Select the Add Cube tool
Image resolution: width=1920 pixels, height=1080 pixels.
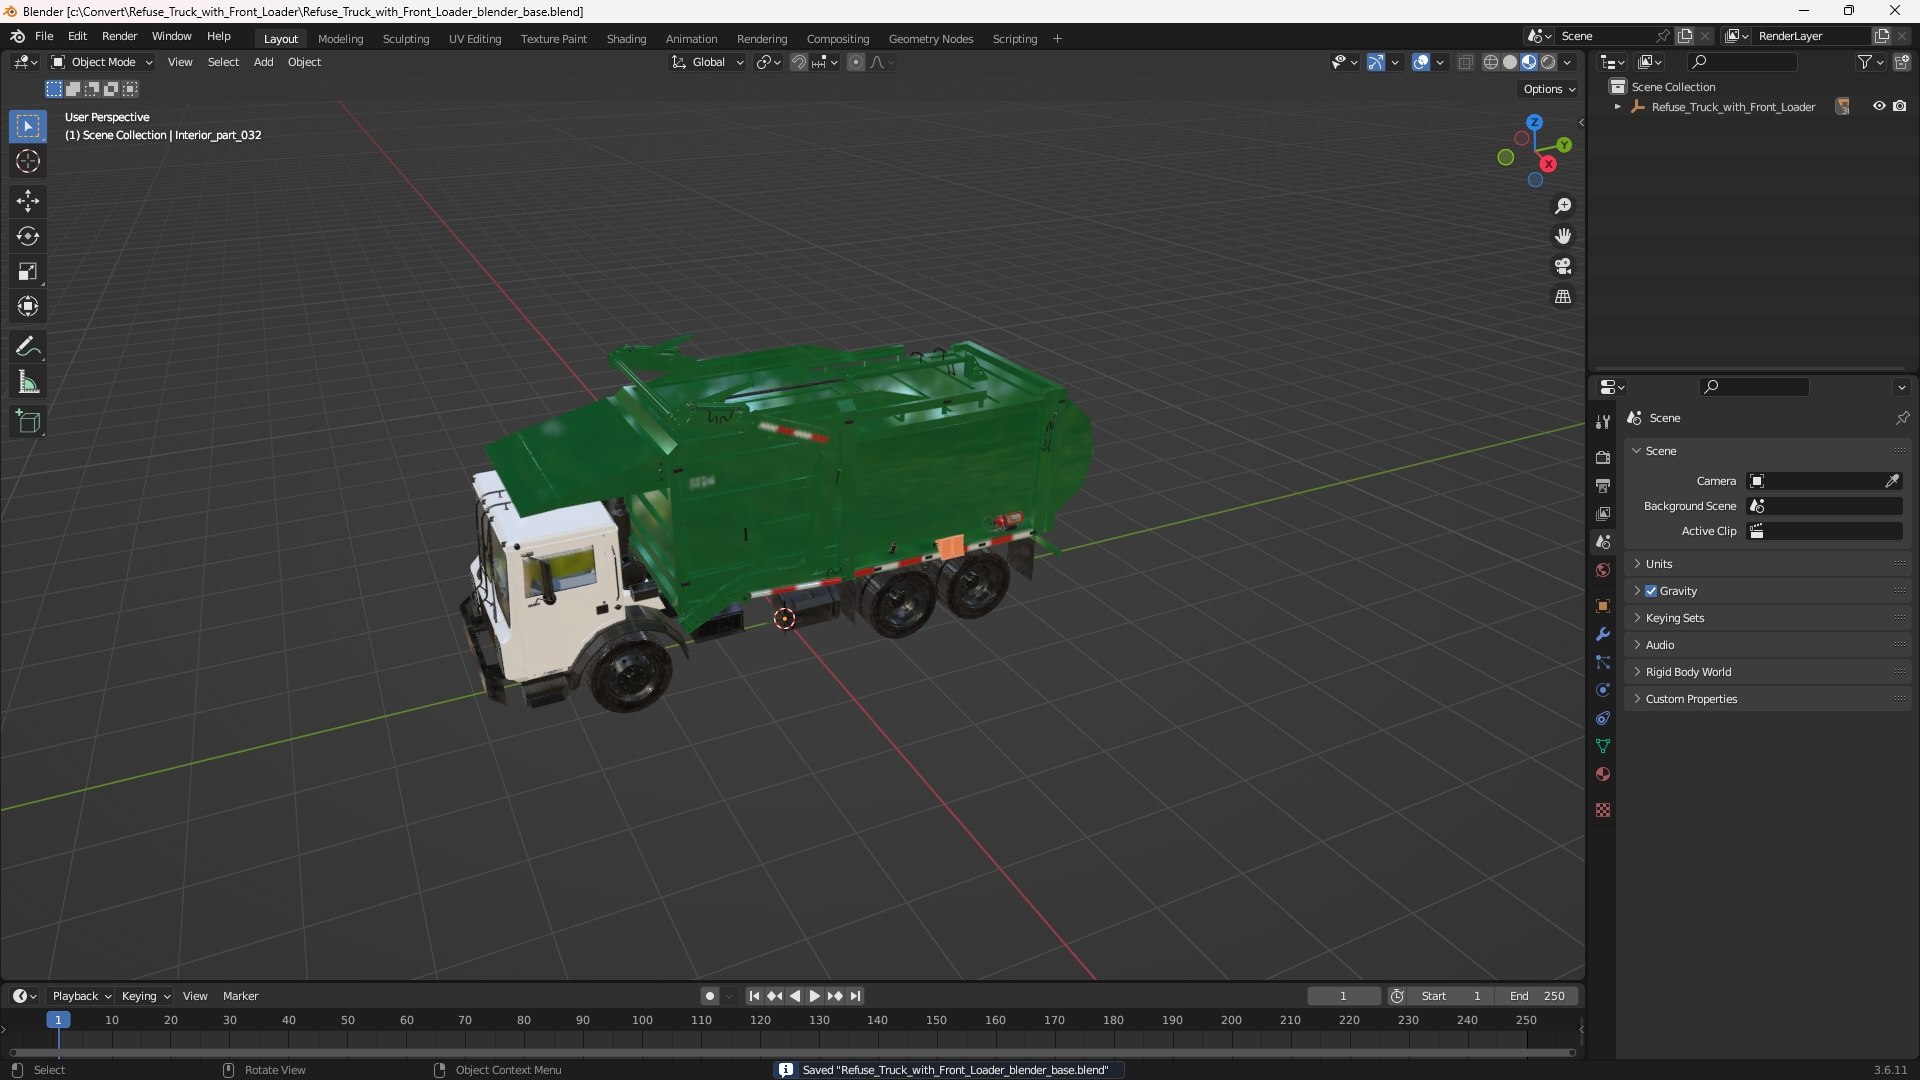[28, 422]
